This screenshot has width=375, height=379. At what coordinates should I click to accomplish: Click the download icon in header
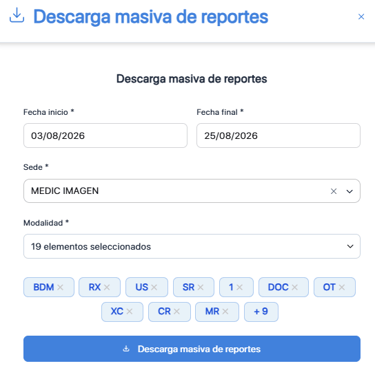(17, 16)
